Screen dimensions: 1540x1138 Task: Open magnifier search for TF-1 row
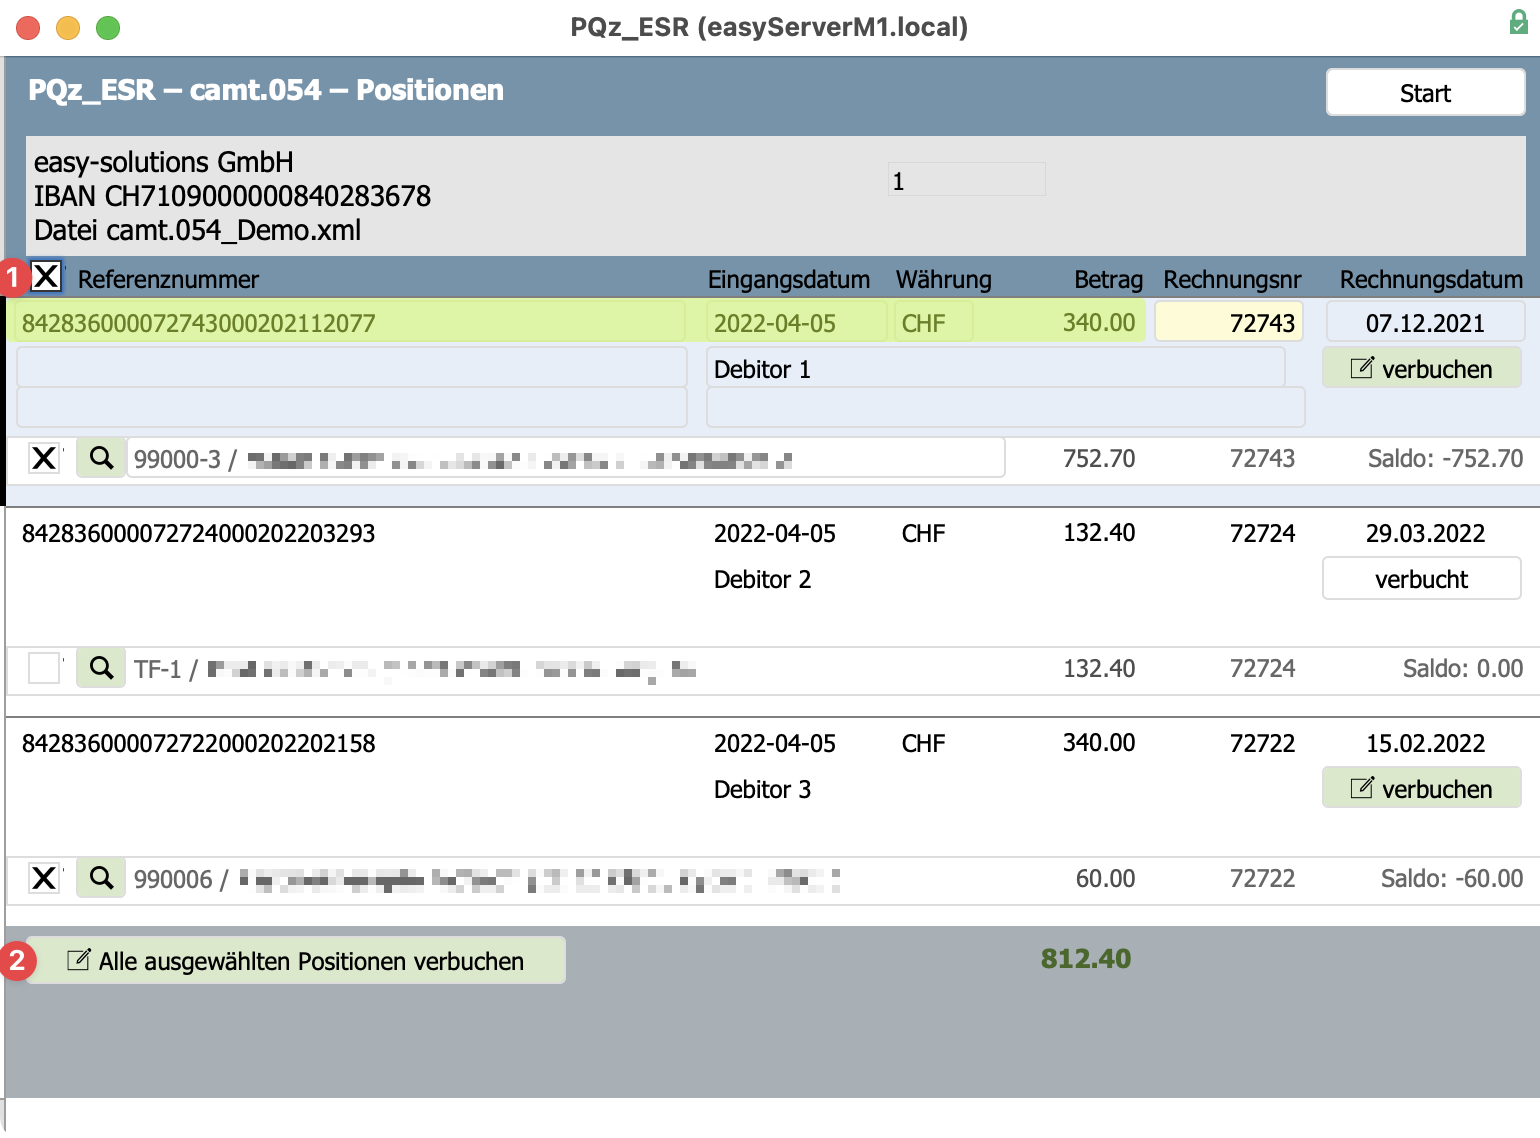click(x=101, y=668)
